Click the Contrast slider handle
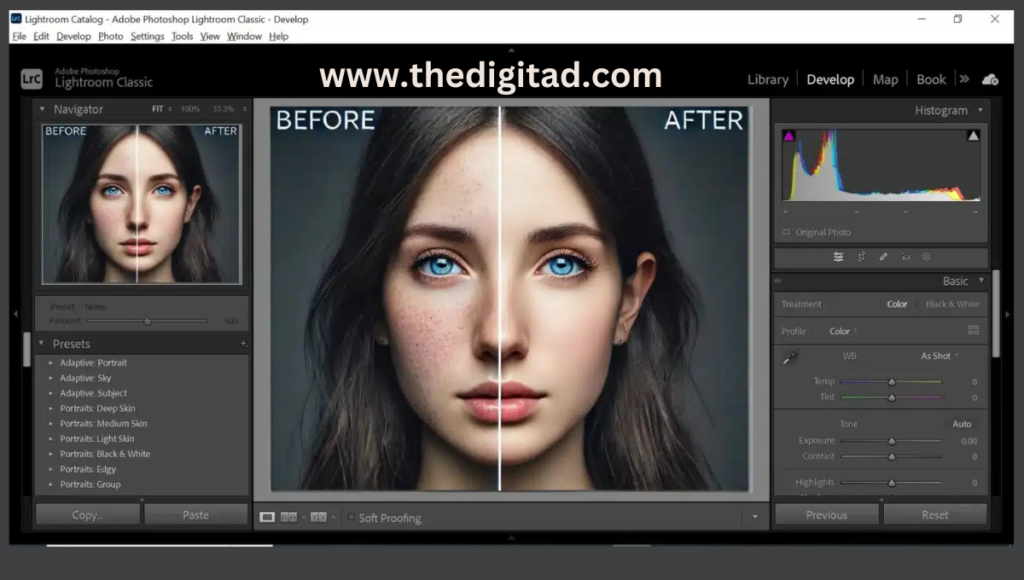The image size is (1024, 580). [x=891, y=457]
